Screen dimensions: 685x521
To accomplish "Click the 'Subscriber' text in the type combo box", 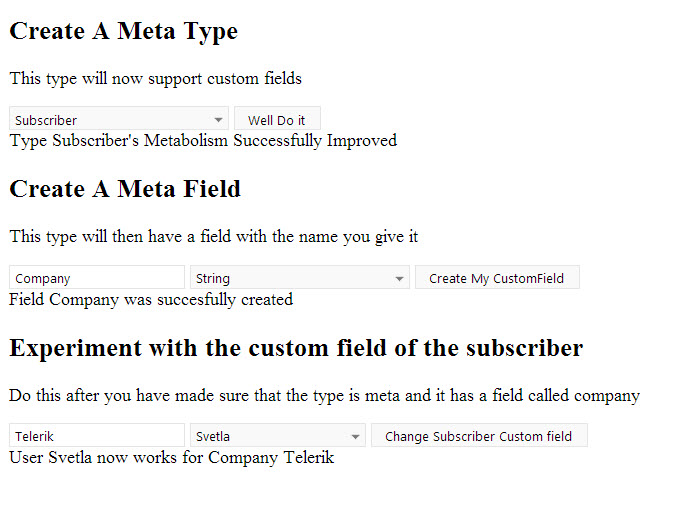I will tap(47, 120).
